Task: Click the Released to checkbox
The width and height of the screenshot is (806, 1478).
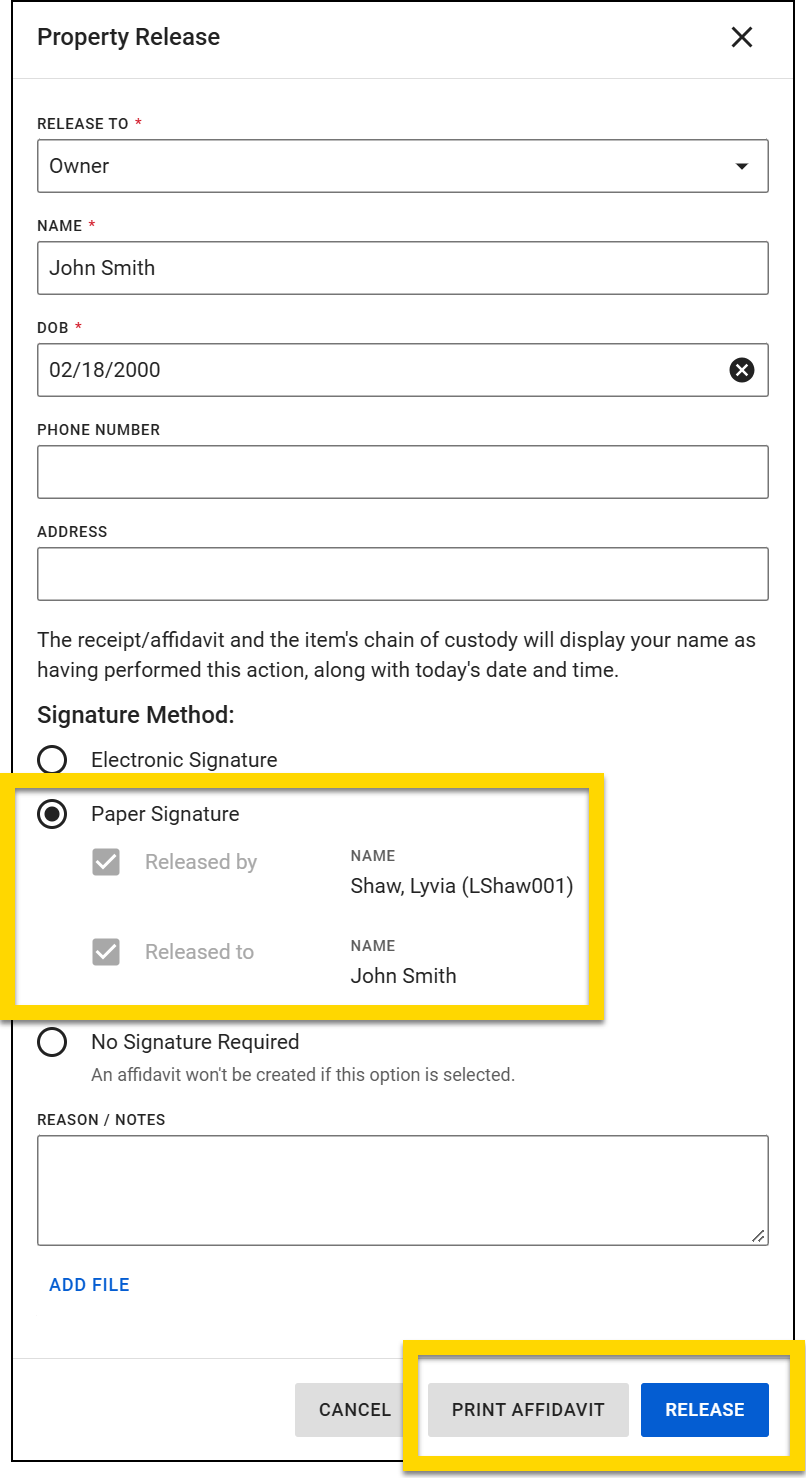Action: click(105, 952)
